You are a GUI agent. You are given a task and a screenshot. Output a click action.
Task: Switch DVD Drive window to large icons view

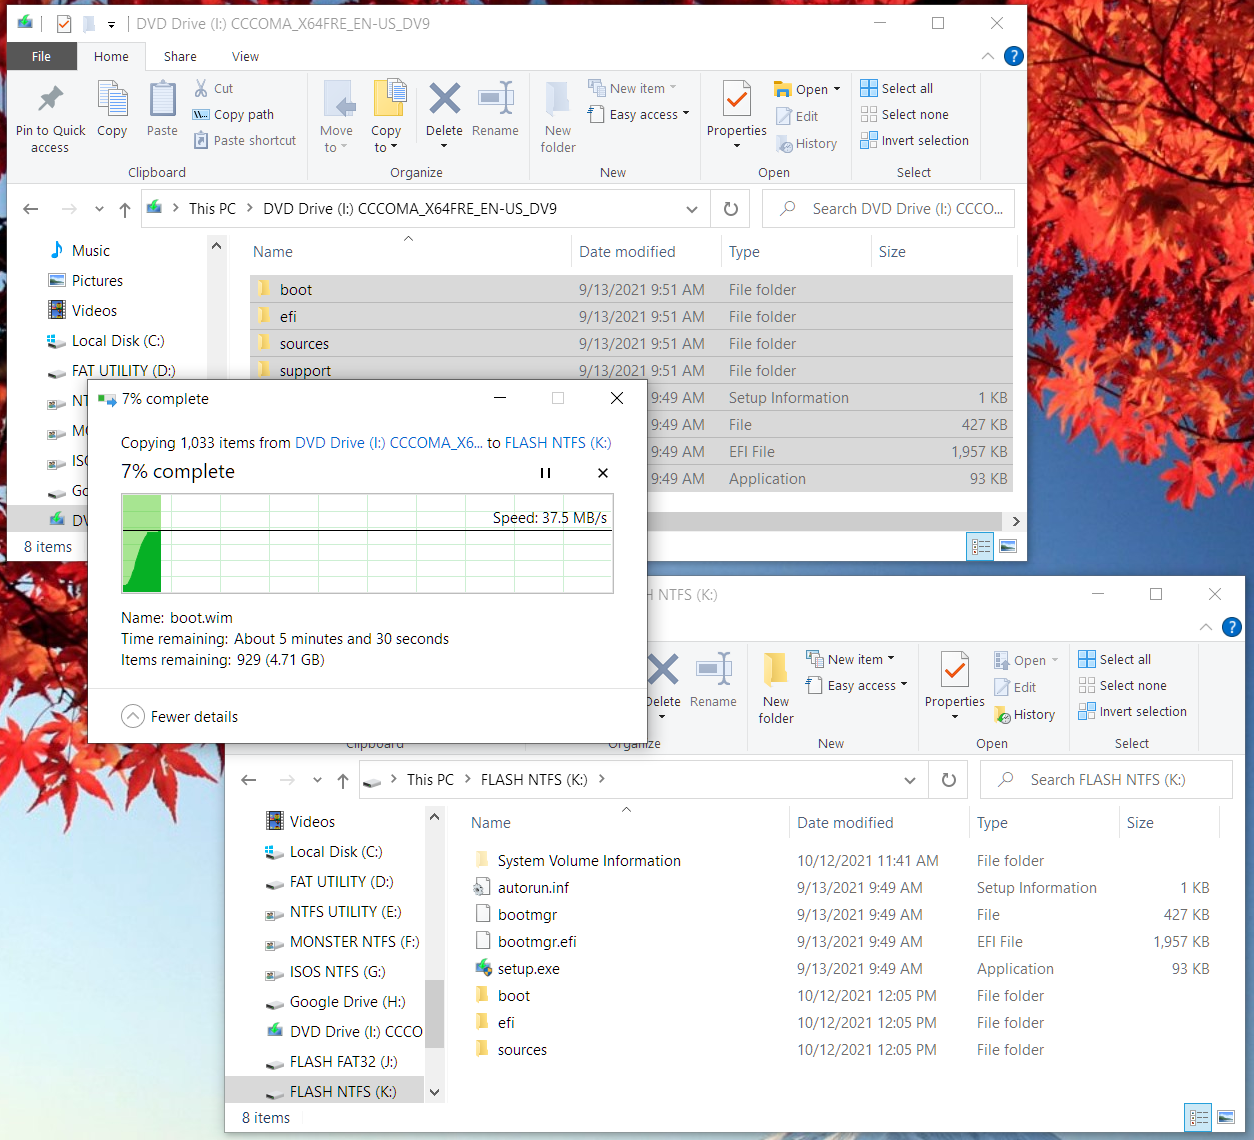coord(1008,546)
